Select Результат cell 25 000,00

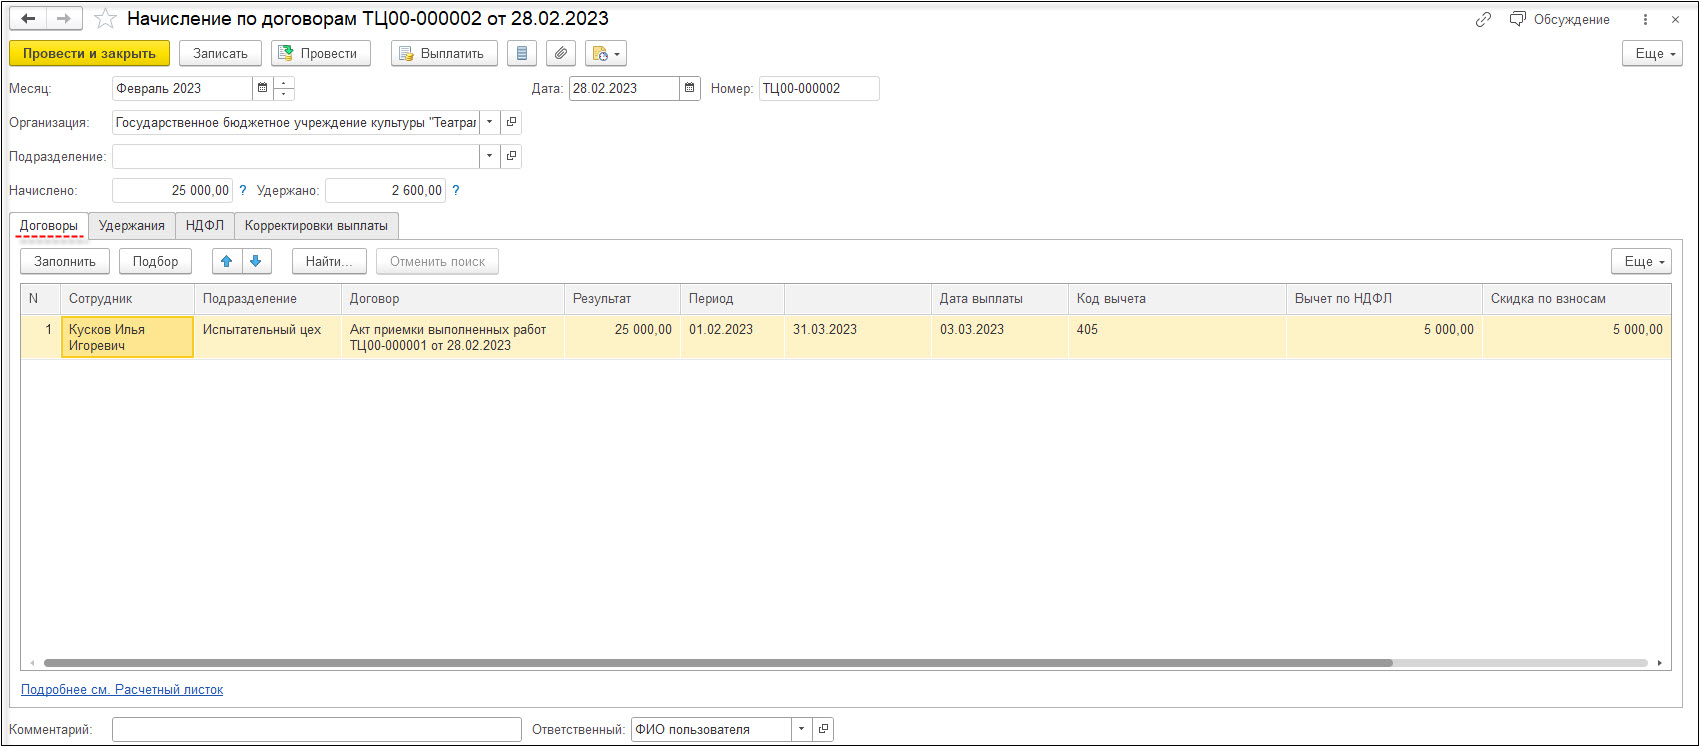click(x=623, y=337)
